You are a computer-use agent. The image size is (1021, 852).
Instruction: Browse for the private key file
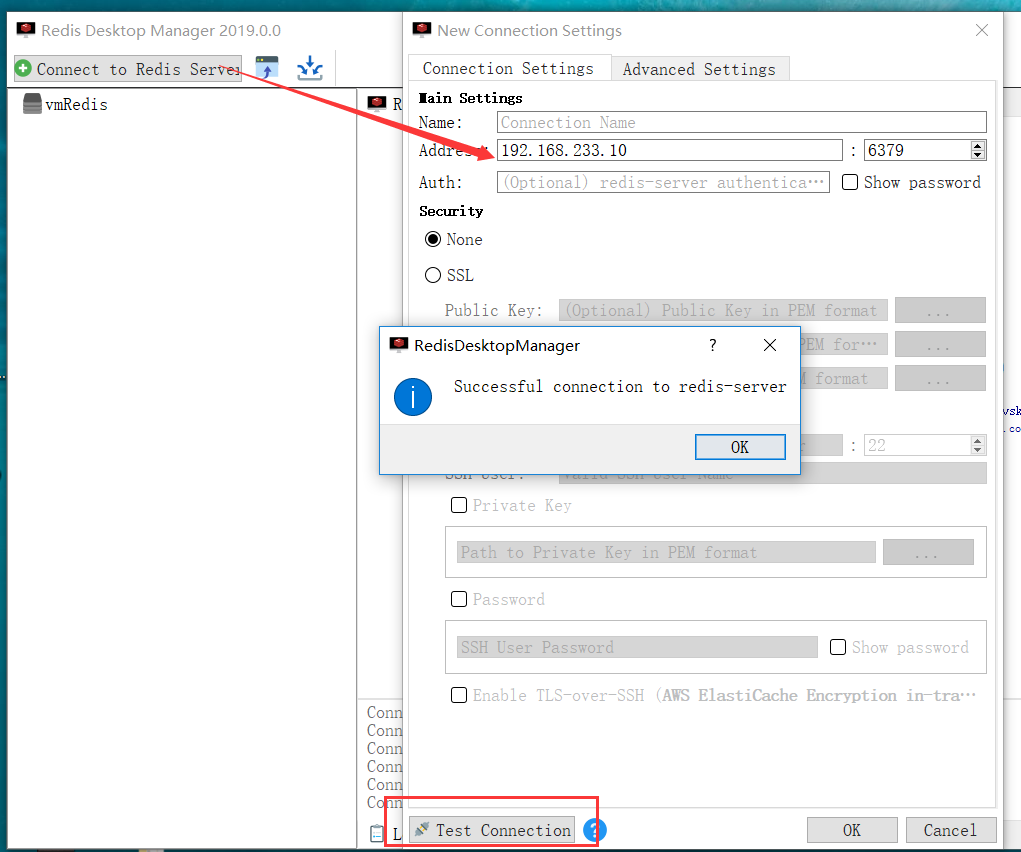pos(929,552)
